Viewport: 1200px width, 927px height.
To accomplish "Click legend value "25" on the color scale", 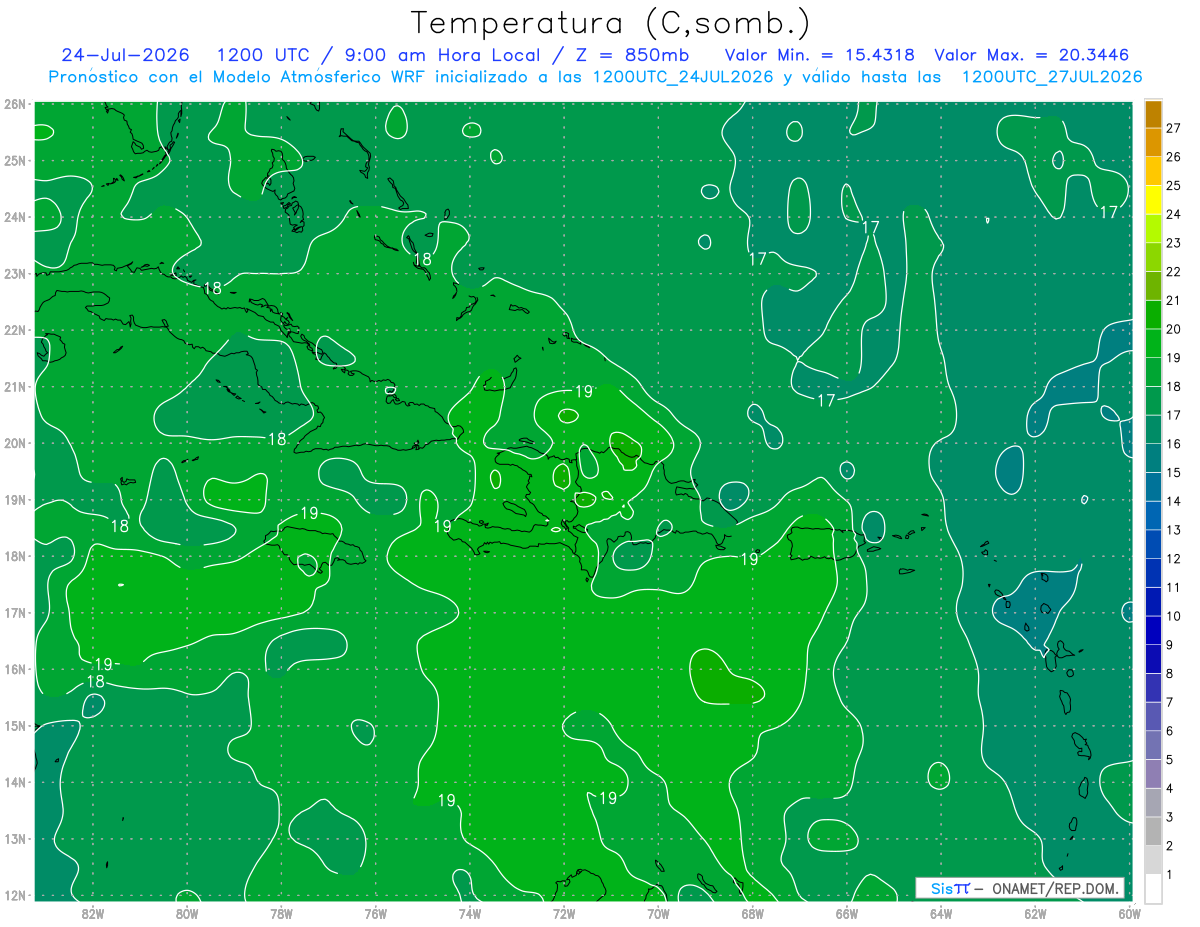I will [1174, 186].
